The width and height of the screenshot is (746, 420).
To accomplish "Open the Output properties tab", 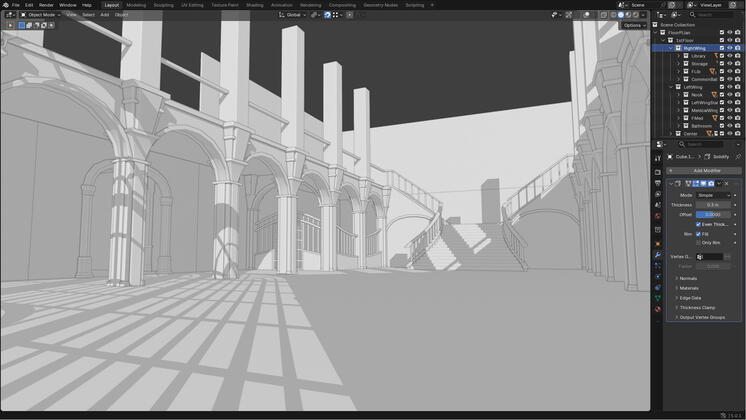I will coord(658,183).
